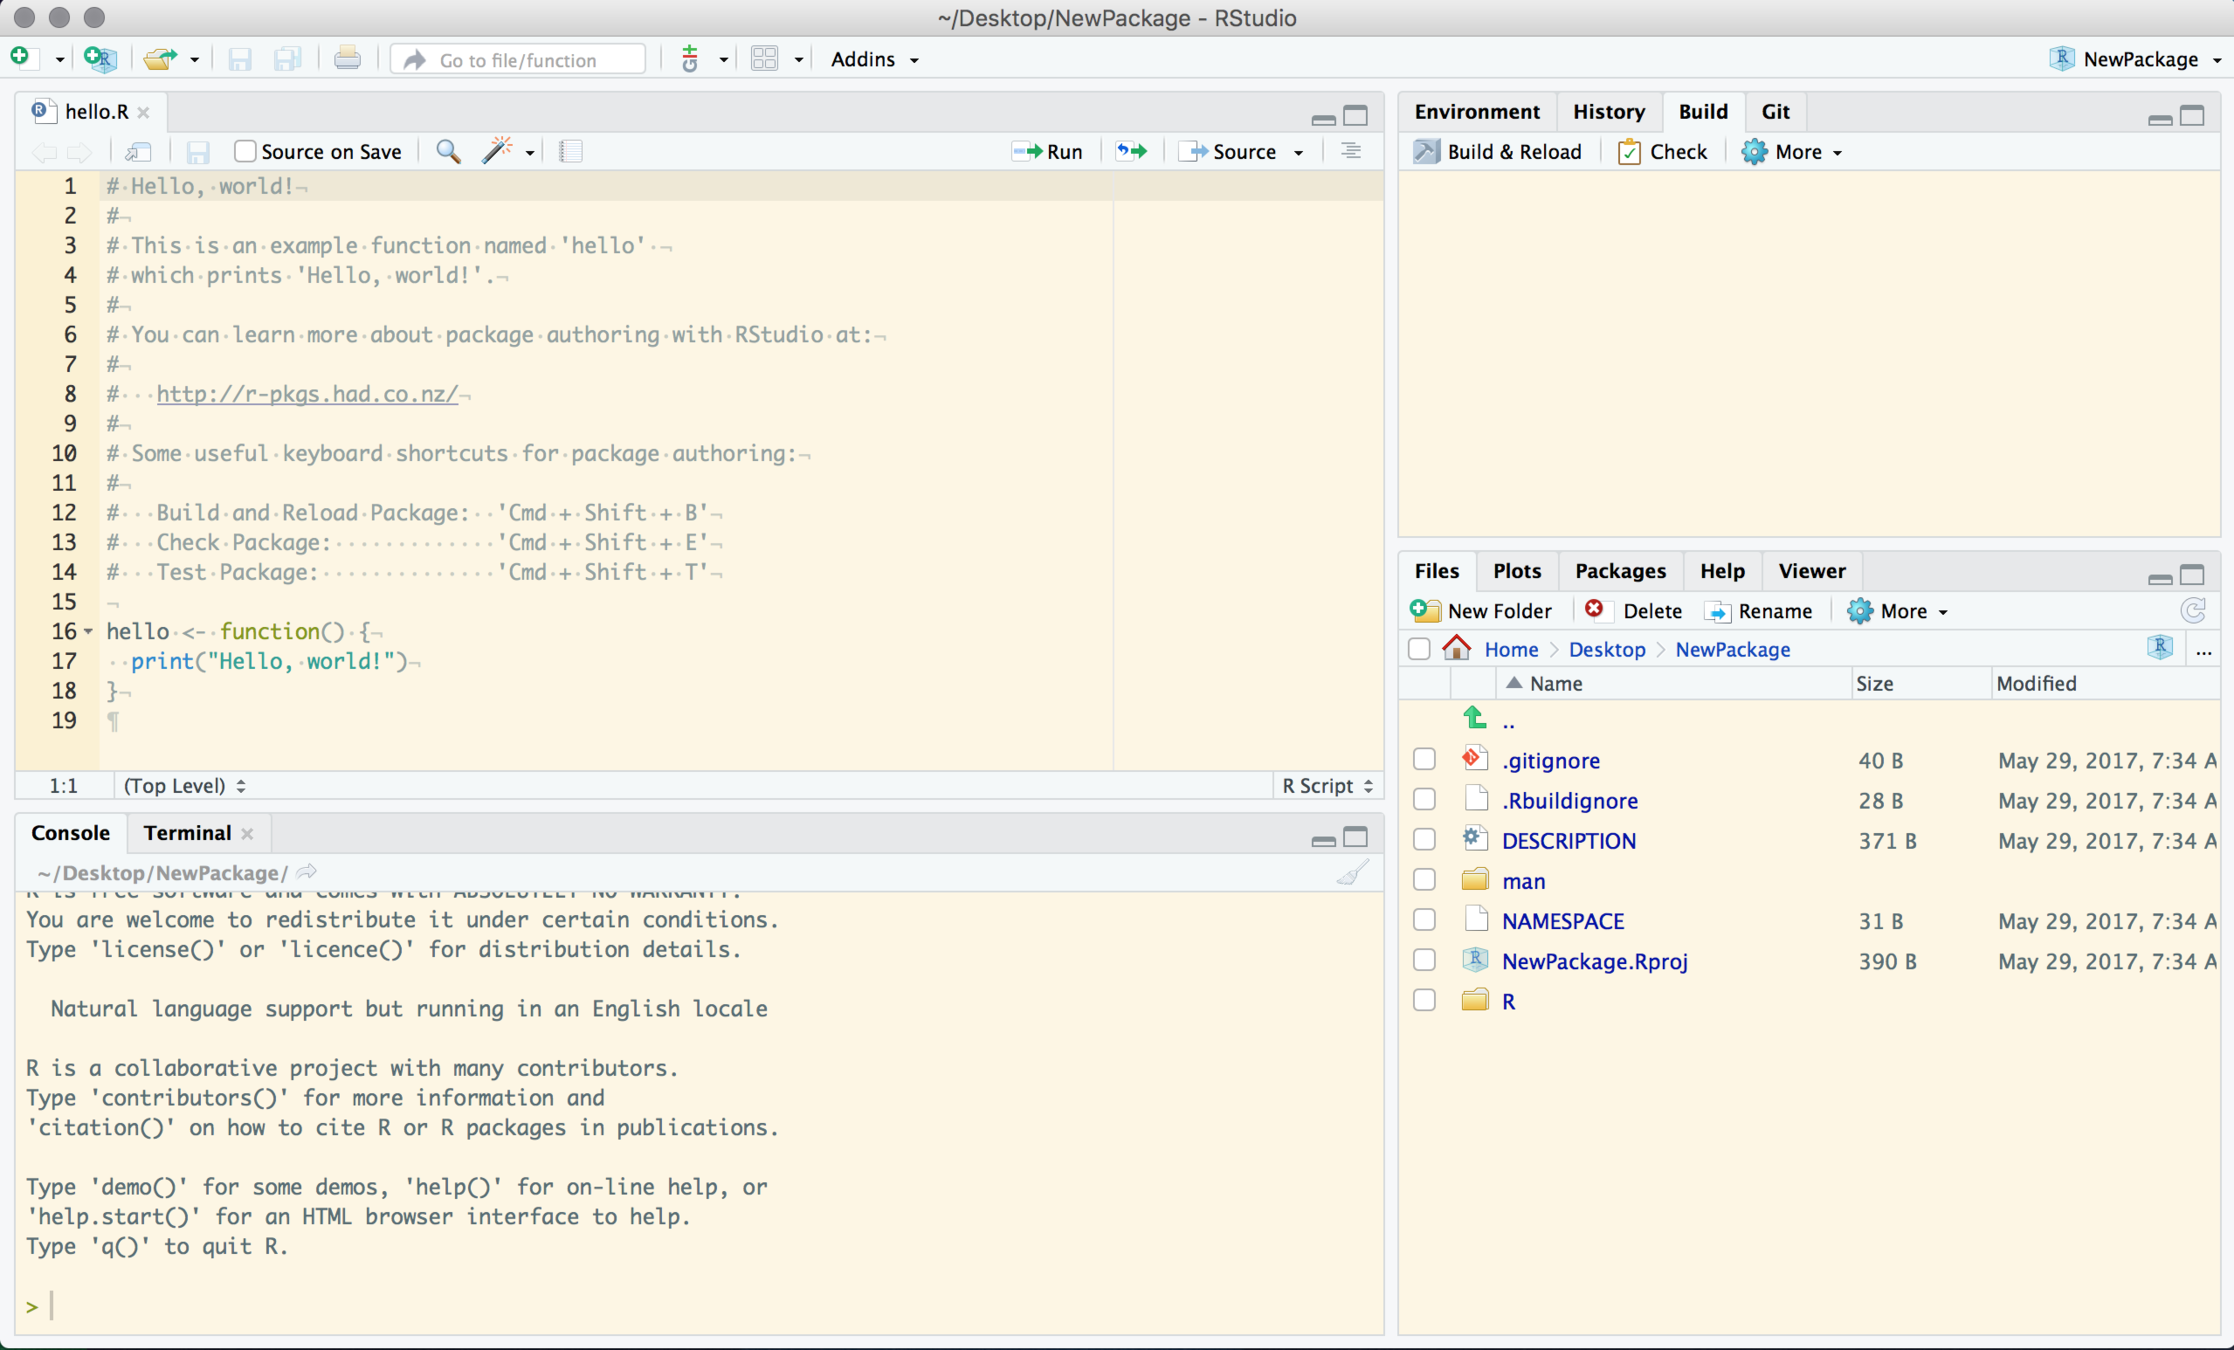Click the find/replace magnifier icon
This screenshot has width=2234, height=1350.
point(448,151)
